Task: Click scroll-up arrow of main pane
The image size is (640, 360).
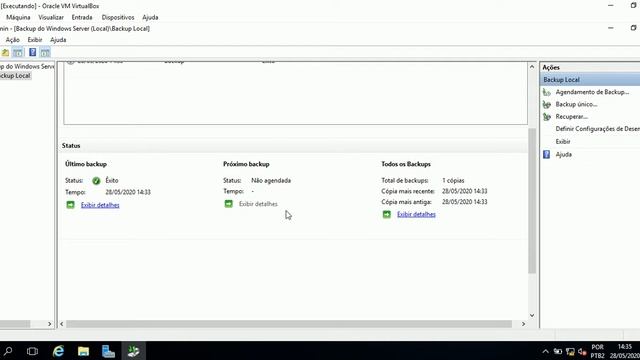Action: [532, 67]
